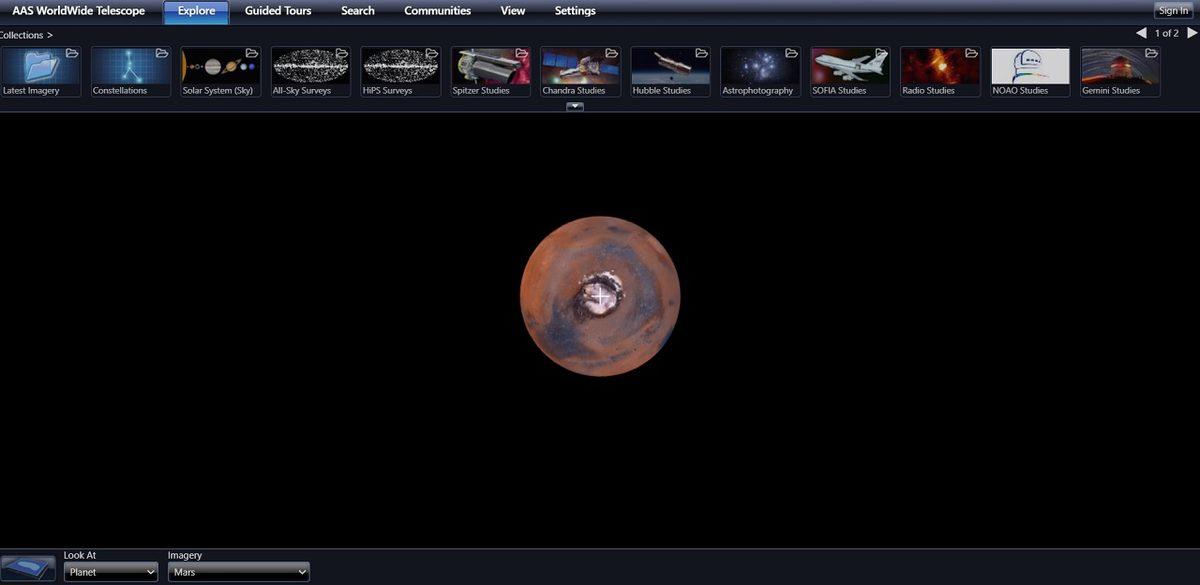Expand the collections panel with down arrow

(x=575, y=106)
